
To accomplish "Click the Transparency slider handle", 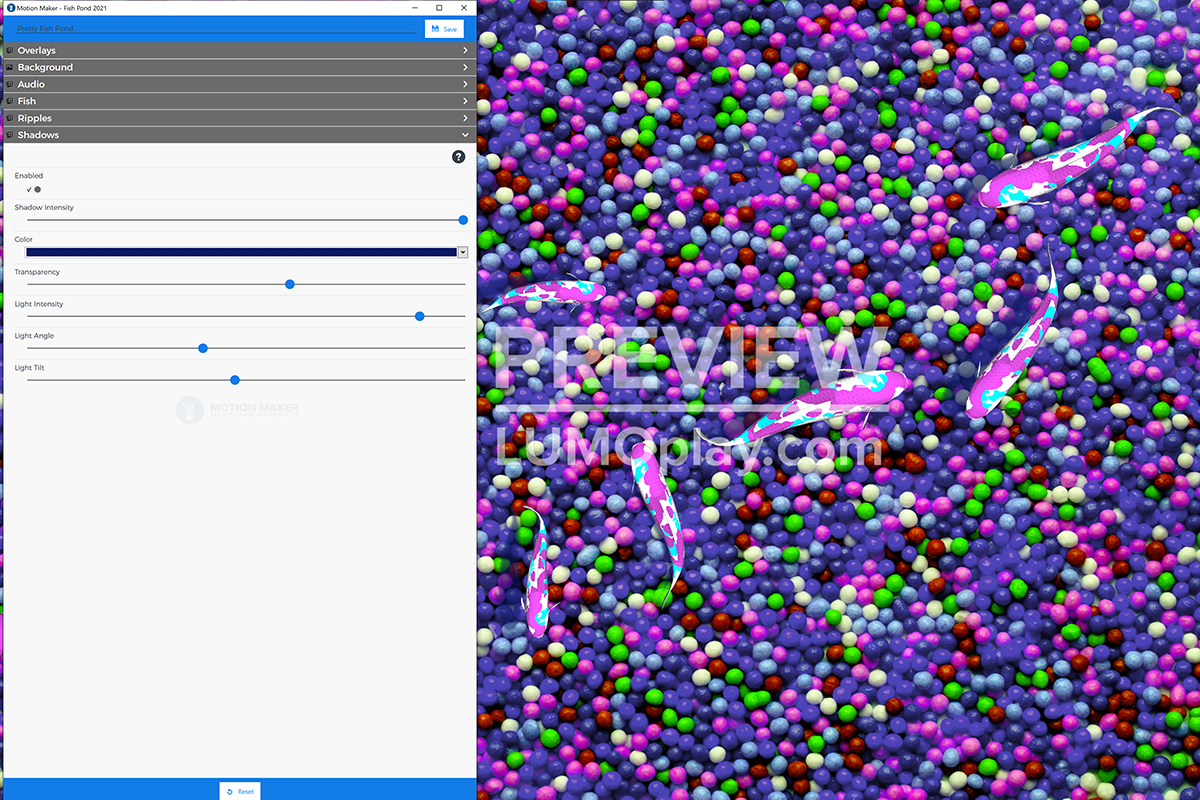I will point(290,284).
